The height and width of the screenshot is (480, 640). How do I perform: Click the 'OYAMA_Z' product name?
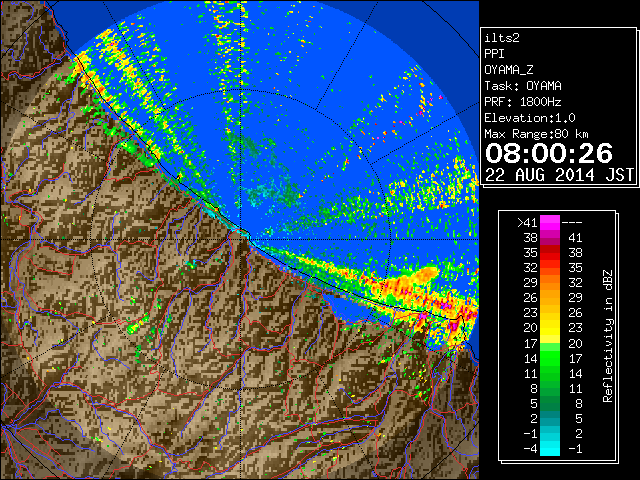(x=509, y=70)
